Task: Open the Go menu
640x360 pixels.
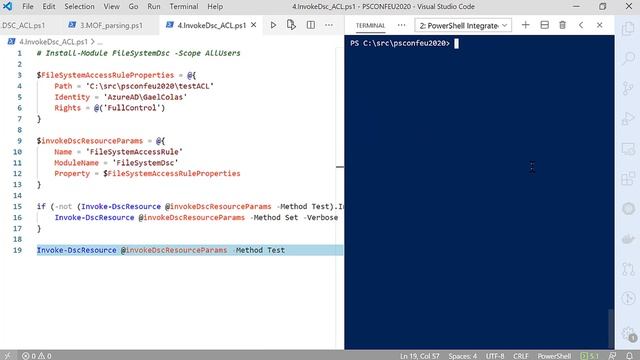Action: pyautogui.click(x=133, y=7)
